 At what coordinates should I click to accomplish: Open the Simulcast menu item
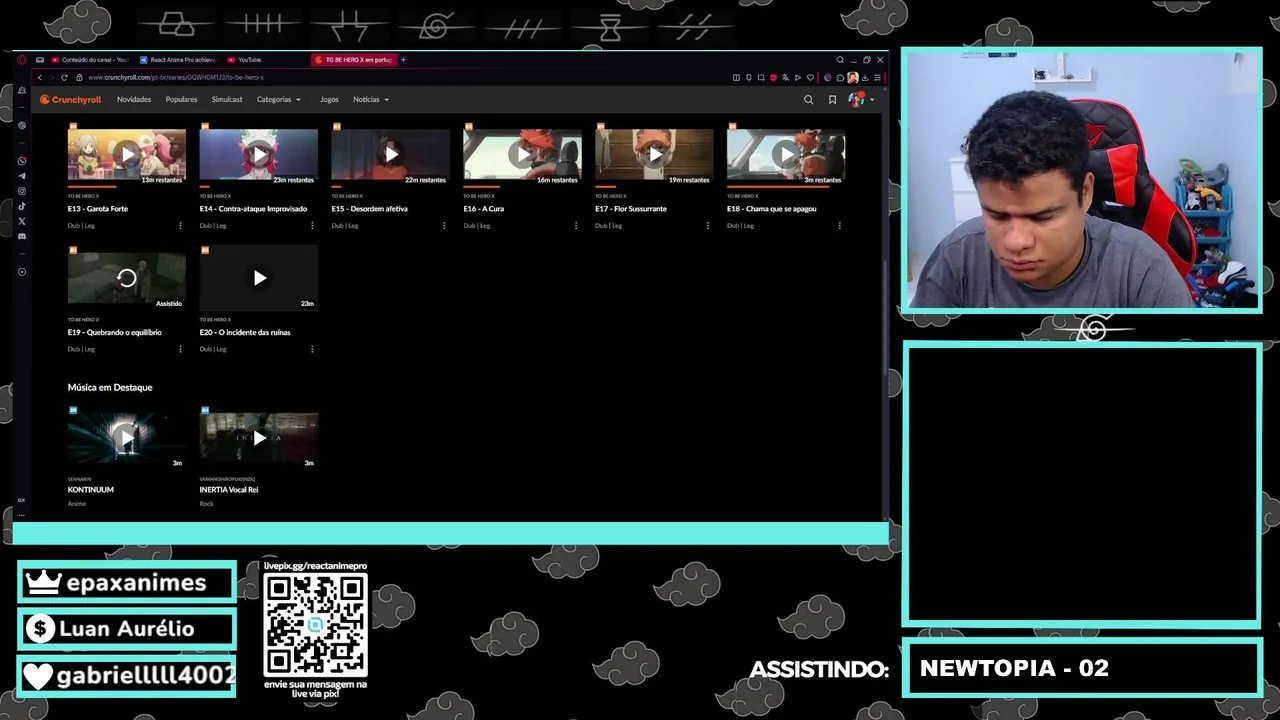[x=227, y=100]
